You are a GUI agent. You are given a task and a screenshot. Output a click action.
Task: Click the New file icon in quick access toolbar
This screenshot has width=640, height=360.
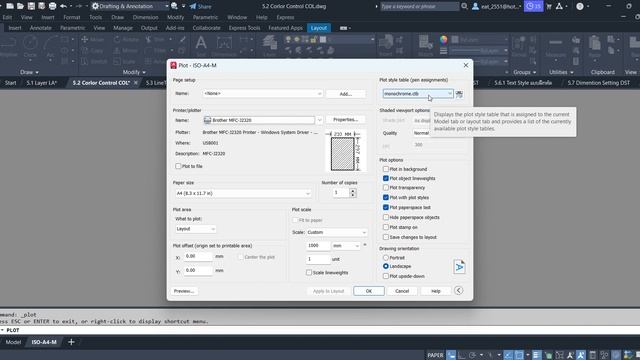tap(10, 6)
